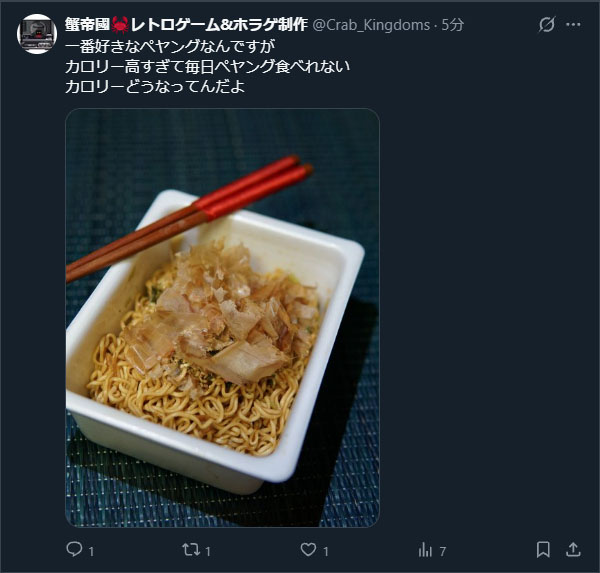Click the Grok explain icon

[546, 25]
